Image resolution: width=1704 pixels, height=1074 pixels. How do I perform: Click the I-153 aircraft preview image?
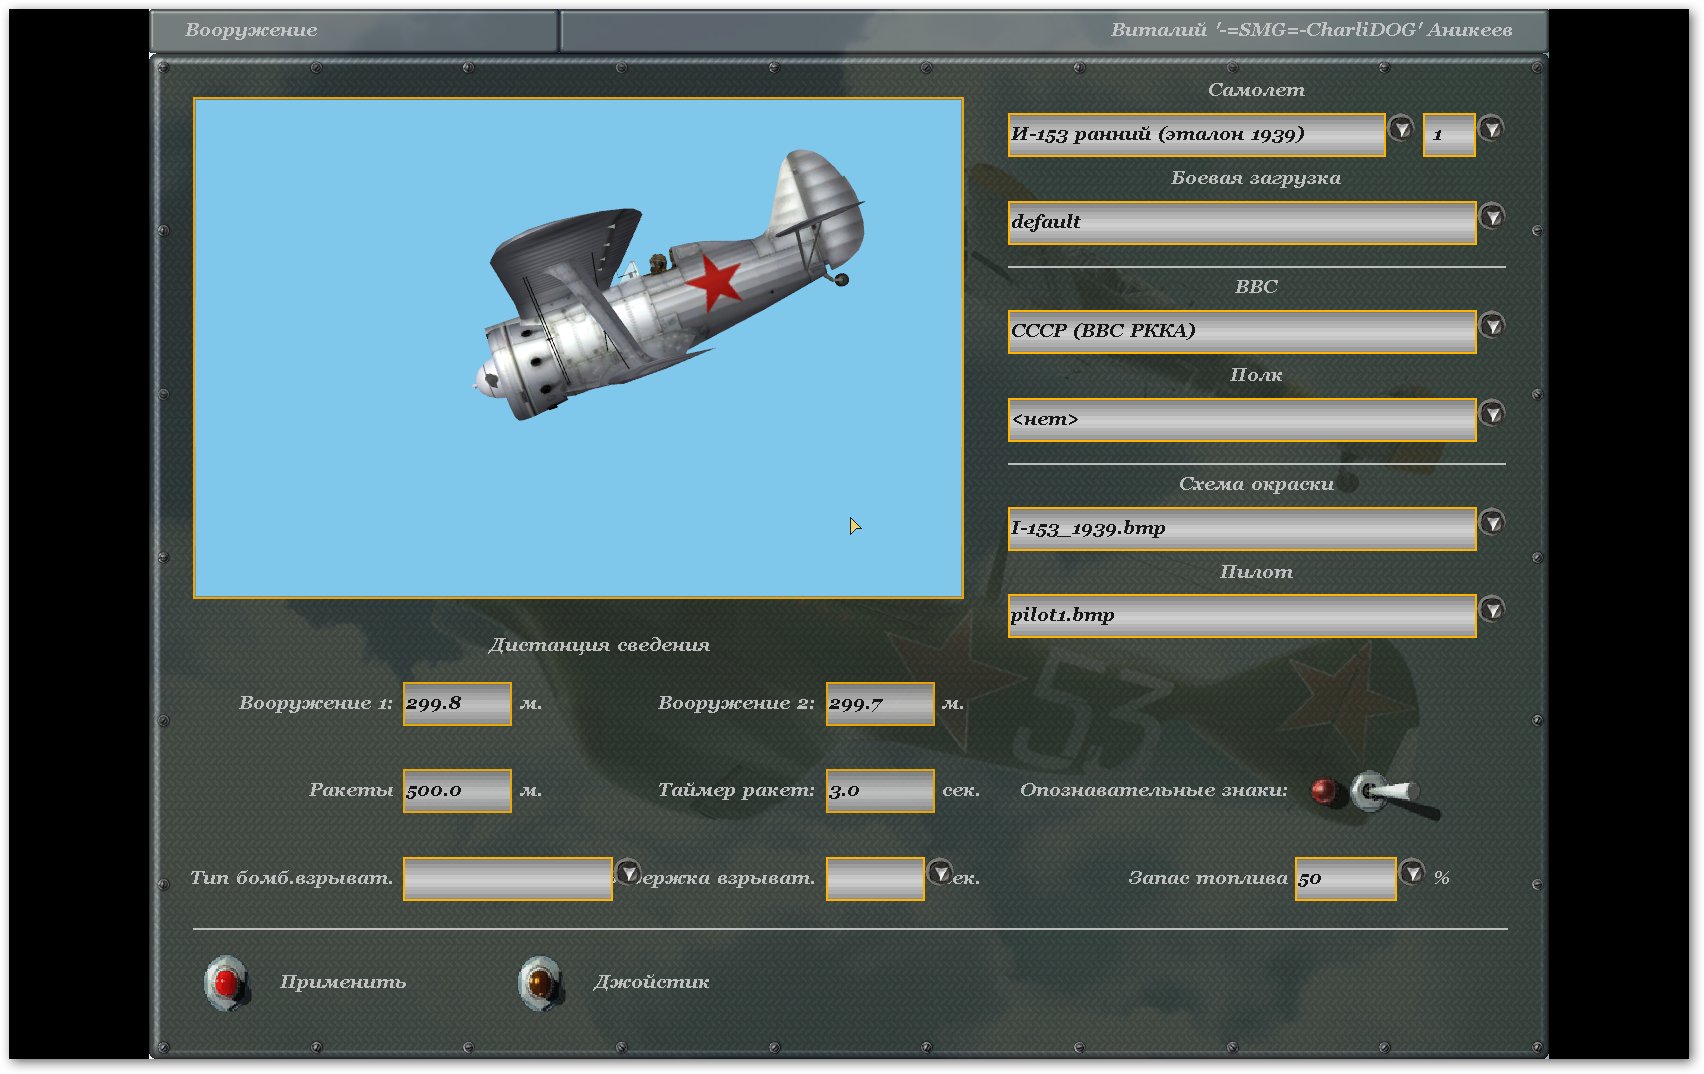(x=578, y=348)
